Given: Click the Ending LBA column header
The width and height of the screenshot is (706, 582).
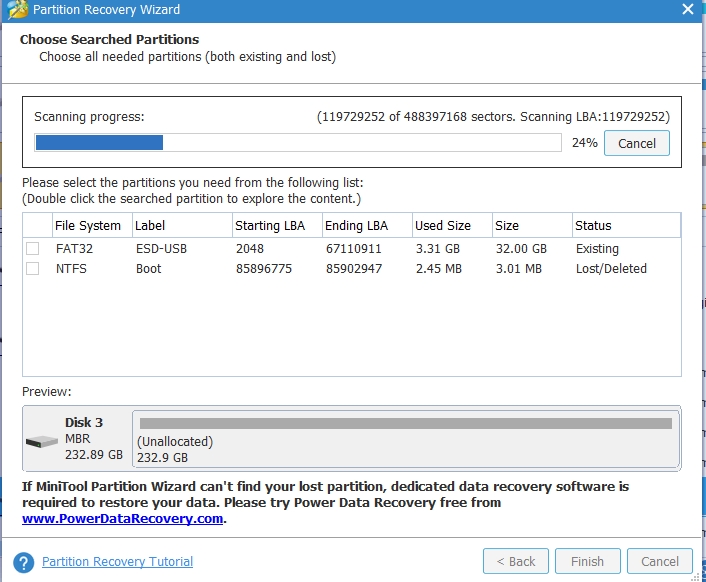Looking at the screenshot, I should coord(367,226).
